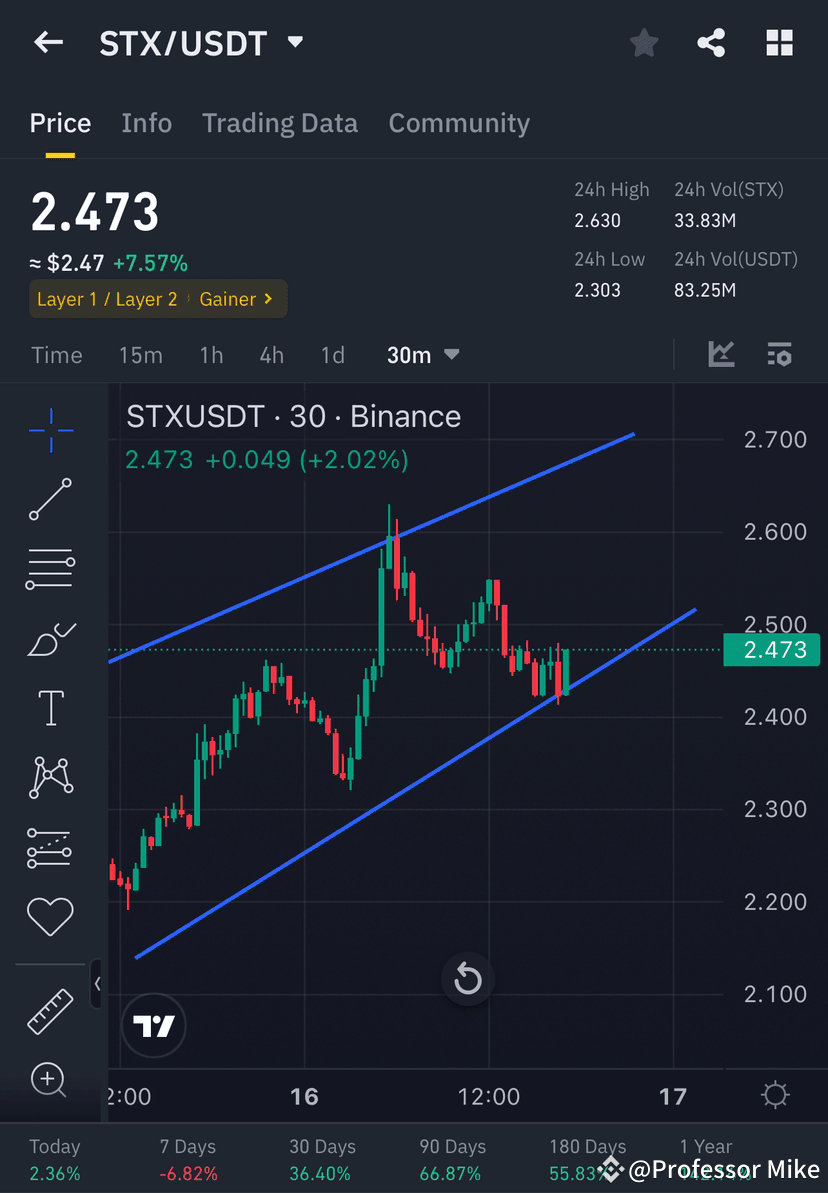Screen dimensions: 828x1193
Task: Select the crosshair tool
Action: pos(50,430)
